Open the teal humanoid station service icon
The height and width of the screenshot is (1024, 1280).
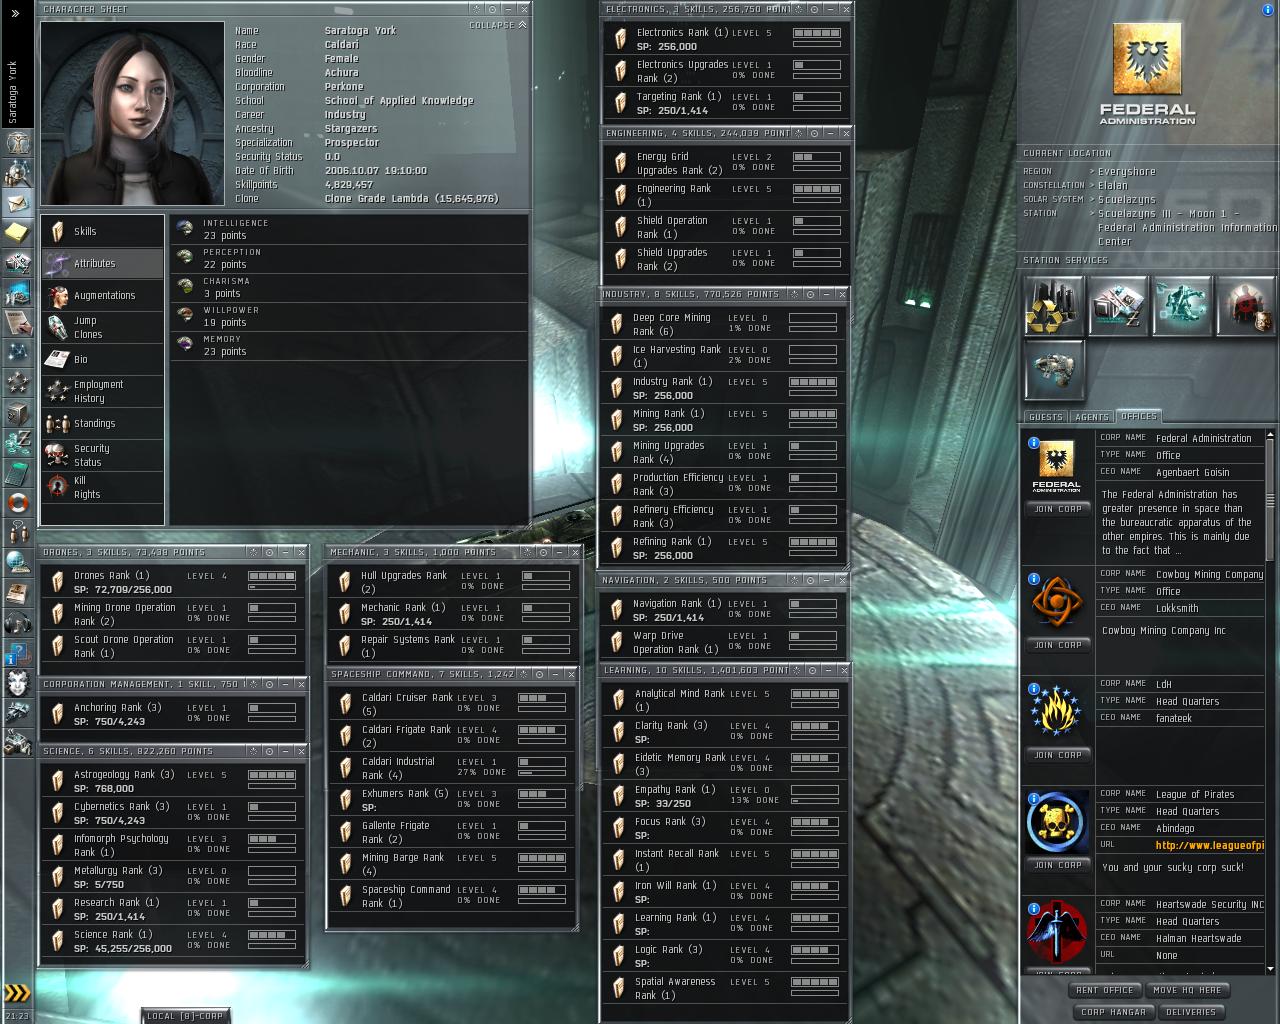[1181, 306]
